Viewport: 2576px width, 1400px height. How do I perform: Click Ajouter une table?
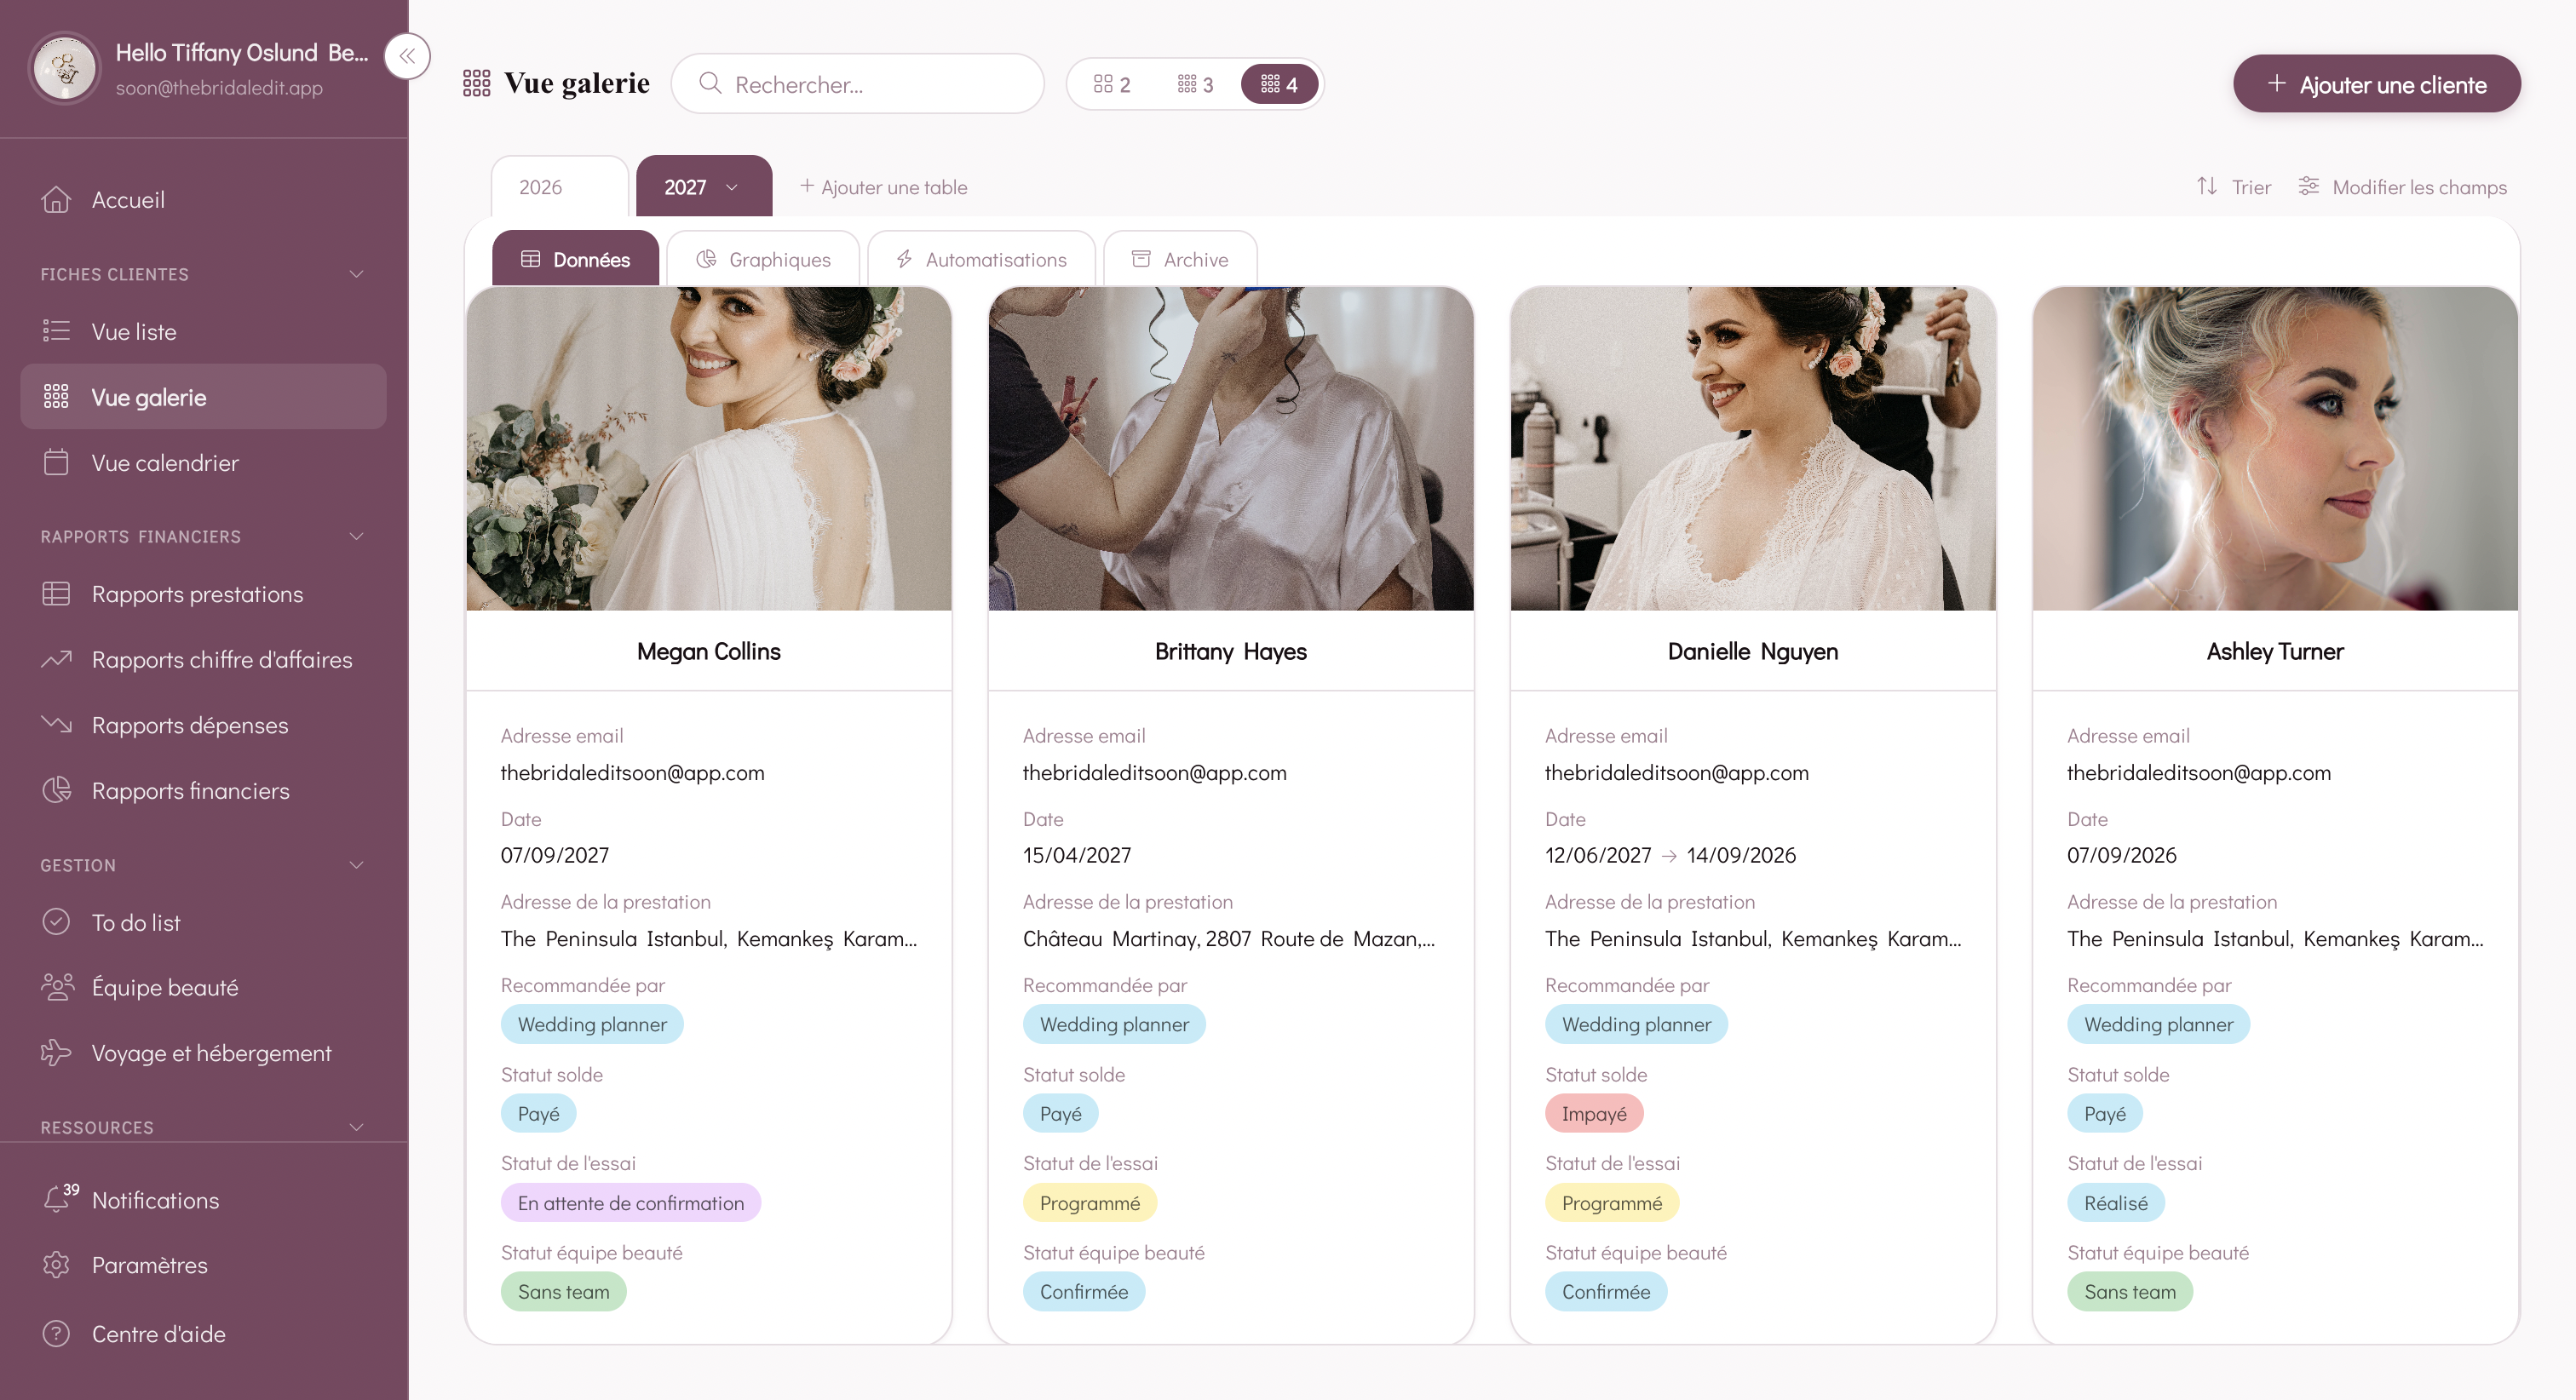pos(883,187)
